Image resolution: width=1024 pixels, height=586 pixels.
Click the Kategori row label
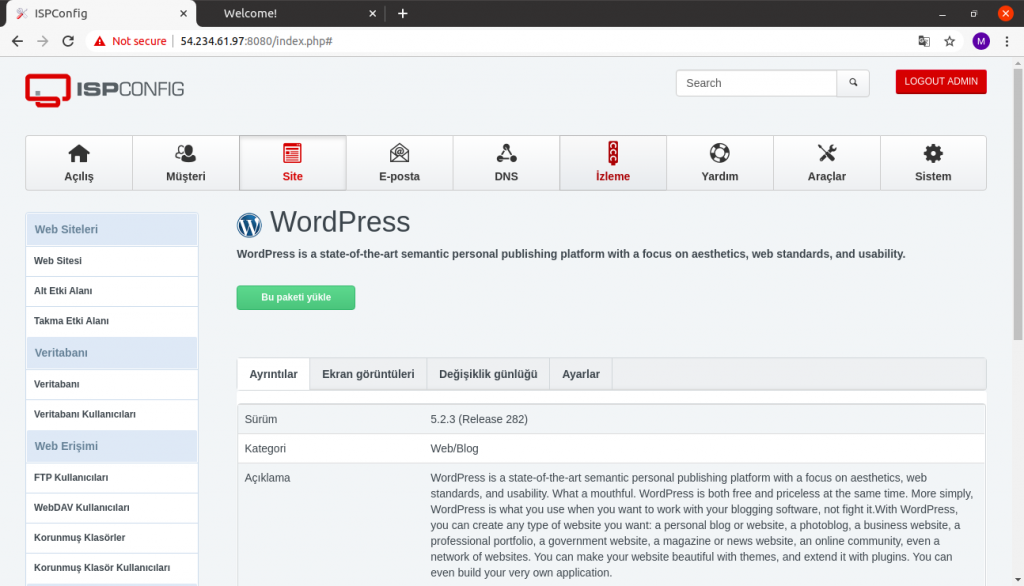(x=265, y=449)
